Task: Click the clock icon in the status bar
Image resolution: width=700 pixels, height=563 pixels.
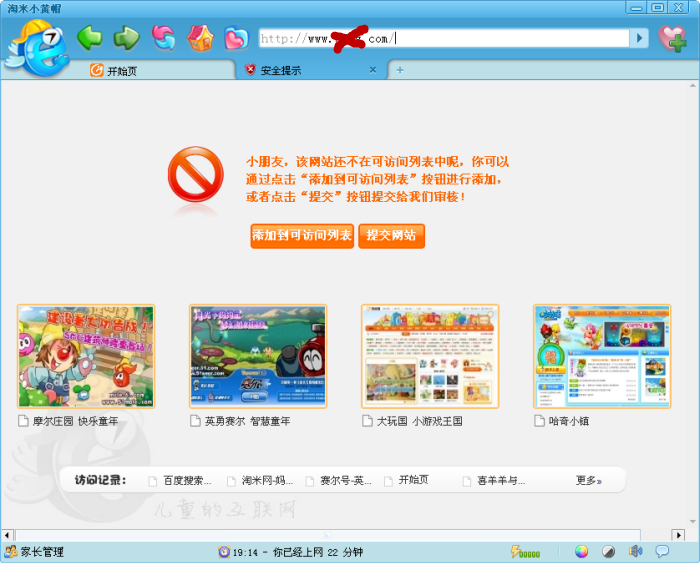Action: coord(224,552)
